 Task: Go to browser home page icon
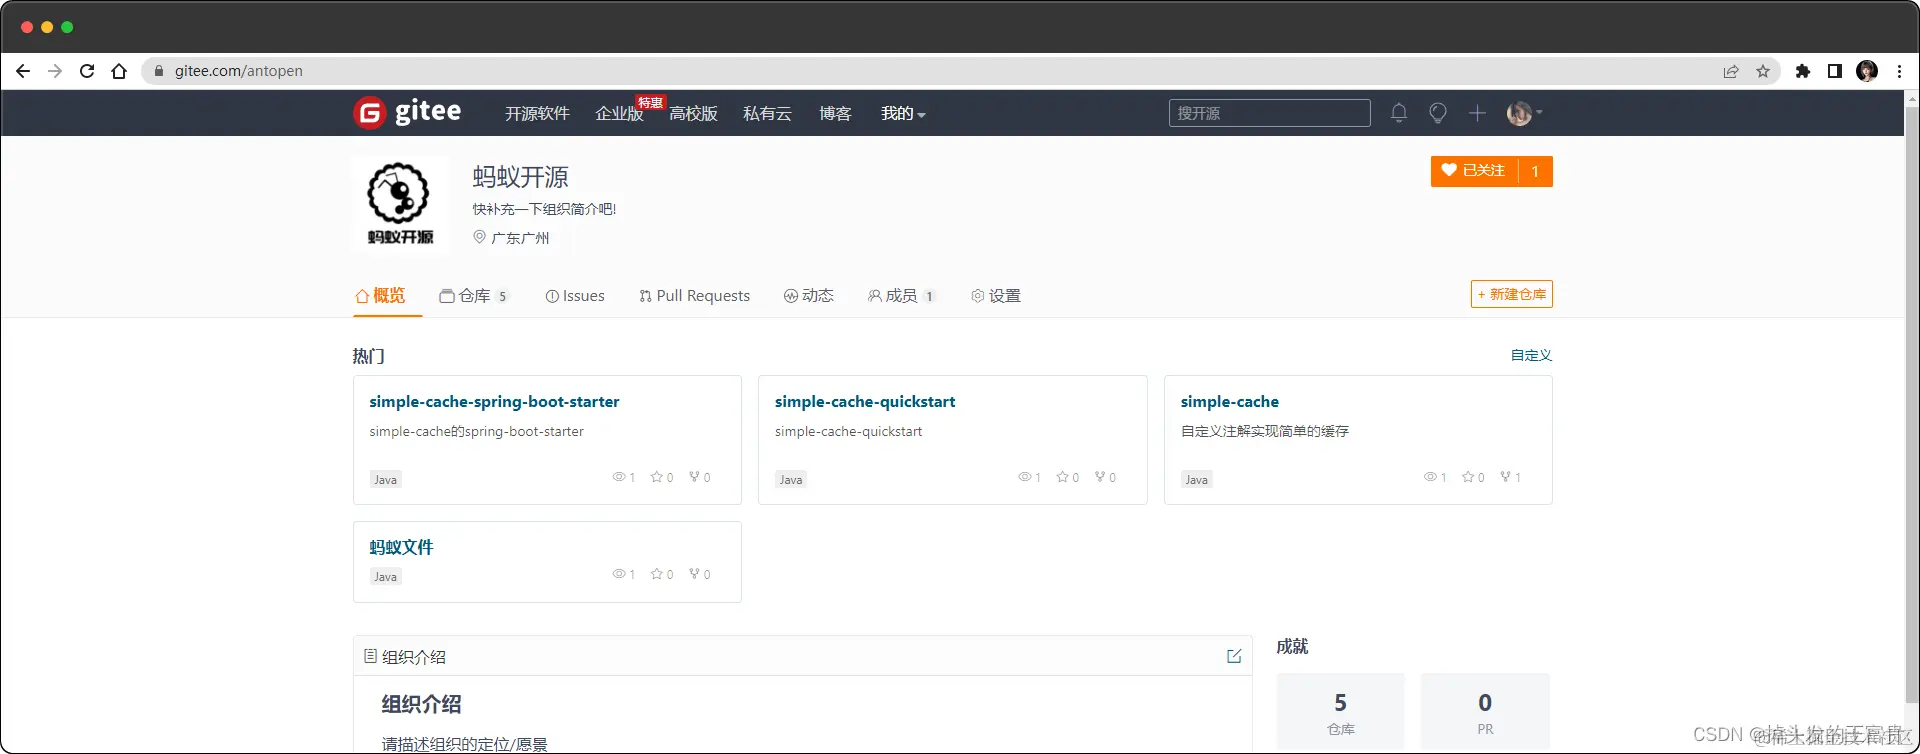point(119,71)
